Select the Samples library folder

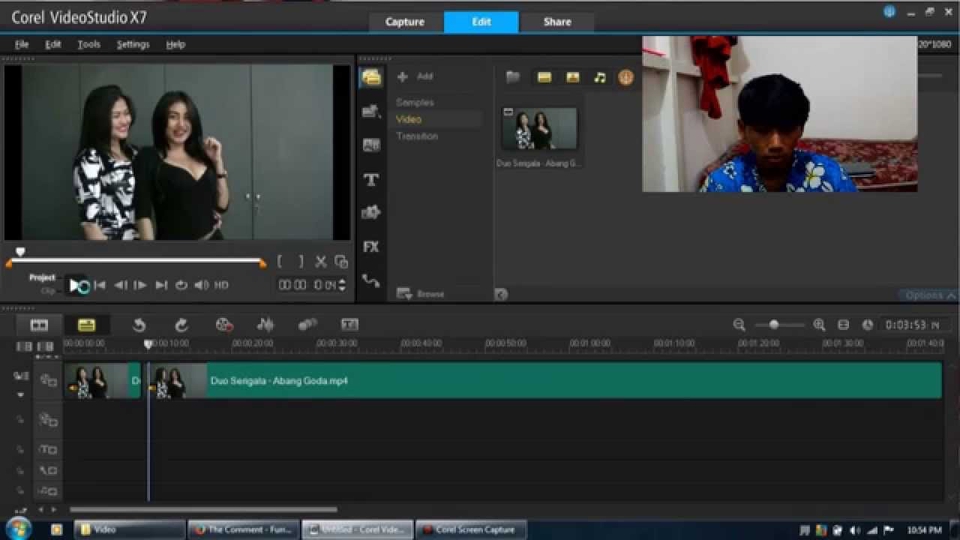415,103
